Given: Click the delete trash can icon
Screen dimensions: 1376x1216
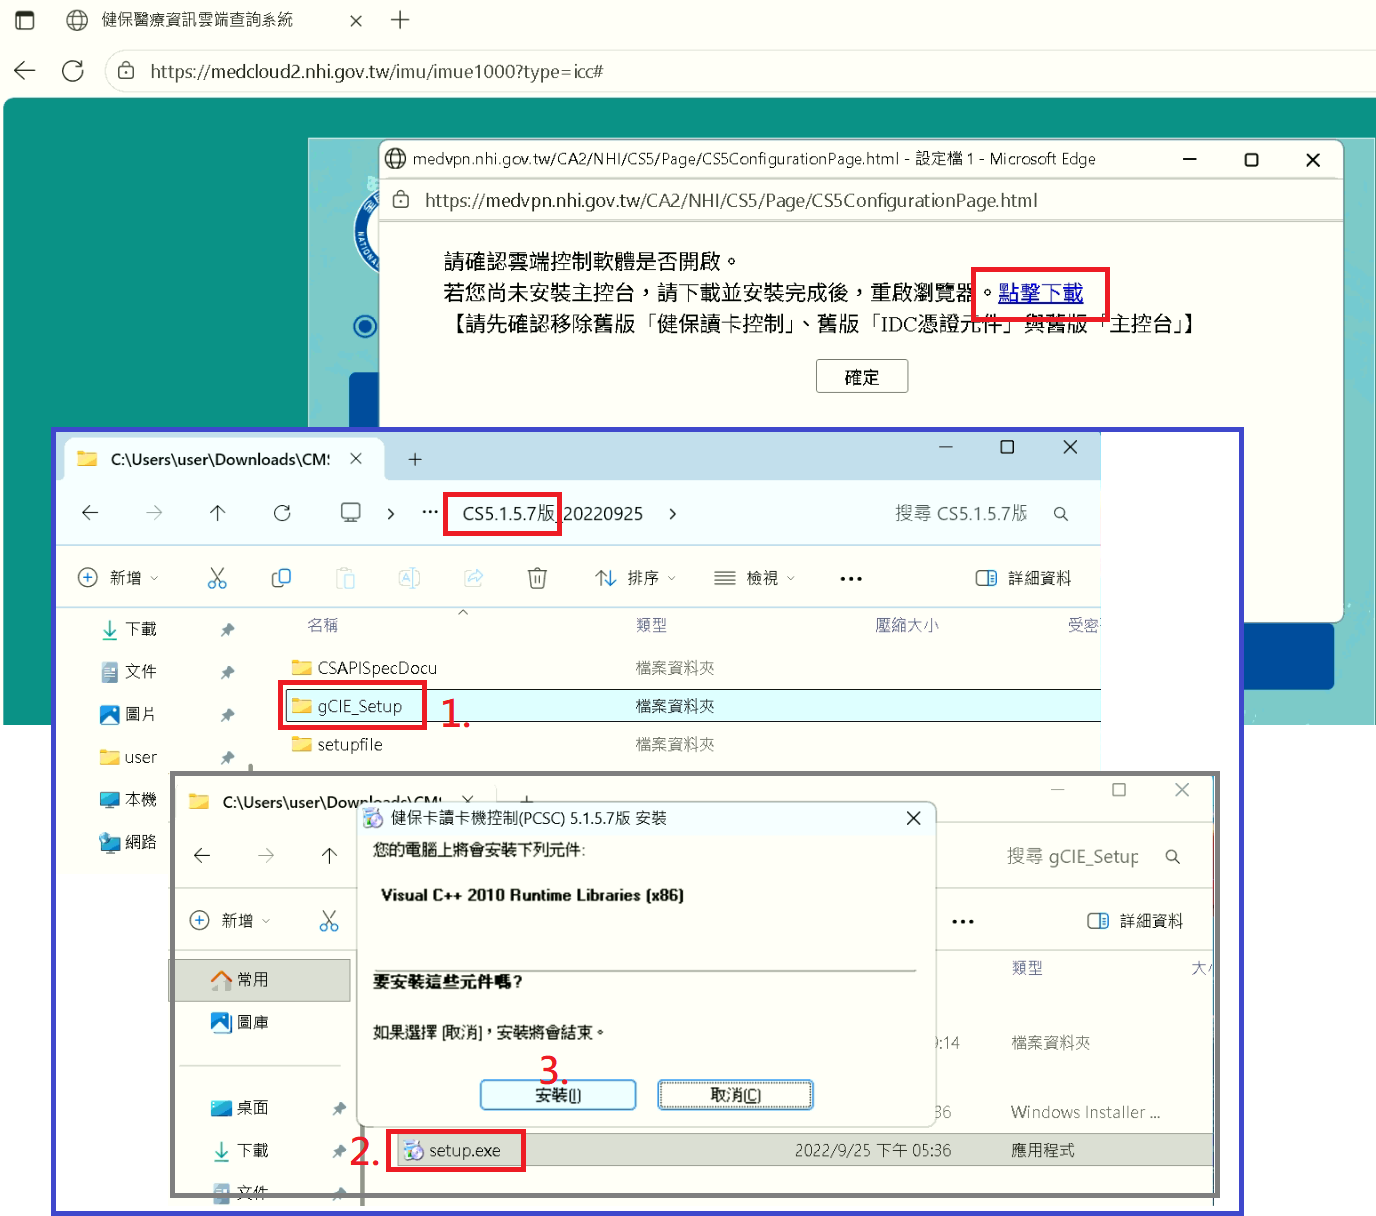Looking at the screenshot, I should coord(537,578).
